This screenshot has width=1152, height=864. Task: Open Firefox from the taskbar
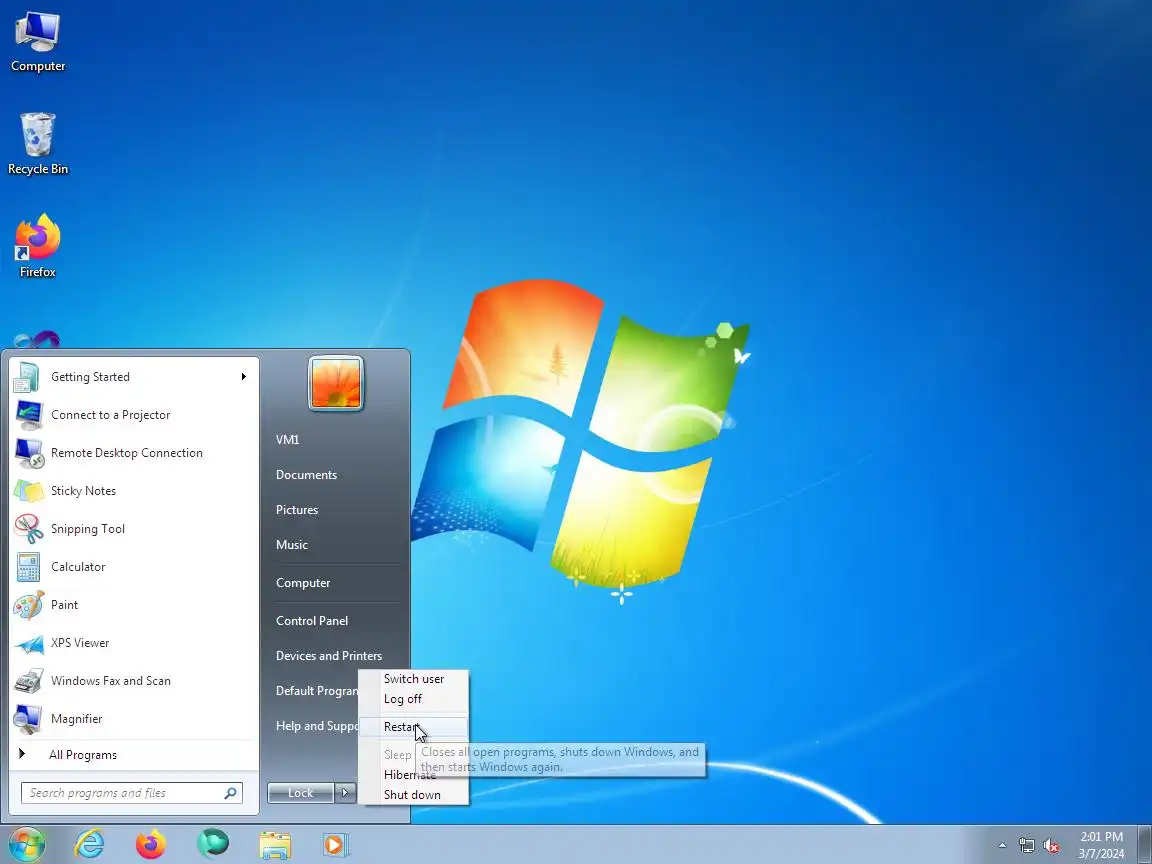(x=151, y=845)
